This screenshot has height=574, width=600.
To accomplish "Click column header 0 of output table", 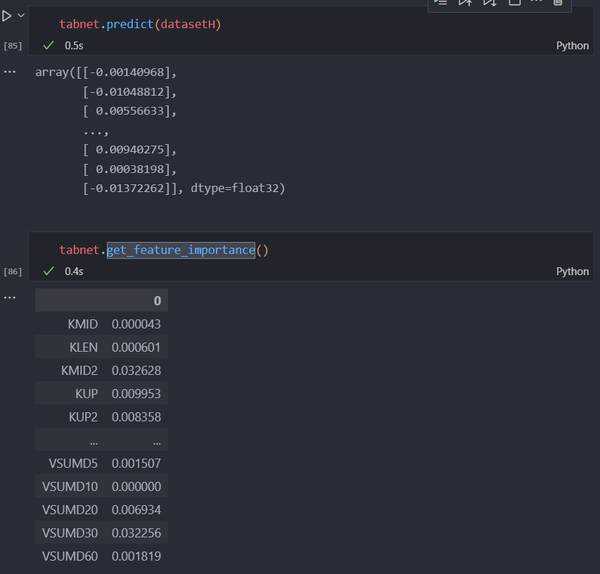I will click(157, 301).
